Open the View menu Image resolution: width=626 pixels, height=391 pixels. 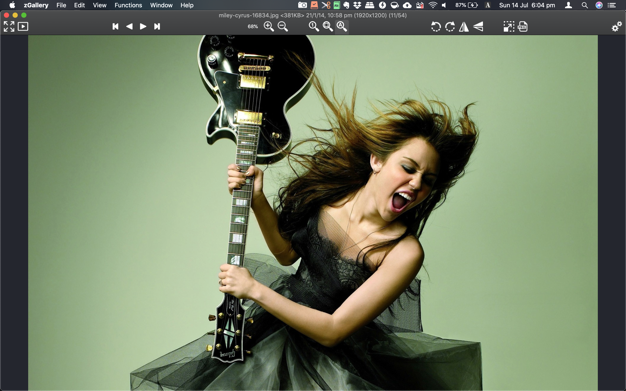(99, 5)
